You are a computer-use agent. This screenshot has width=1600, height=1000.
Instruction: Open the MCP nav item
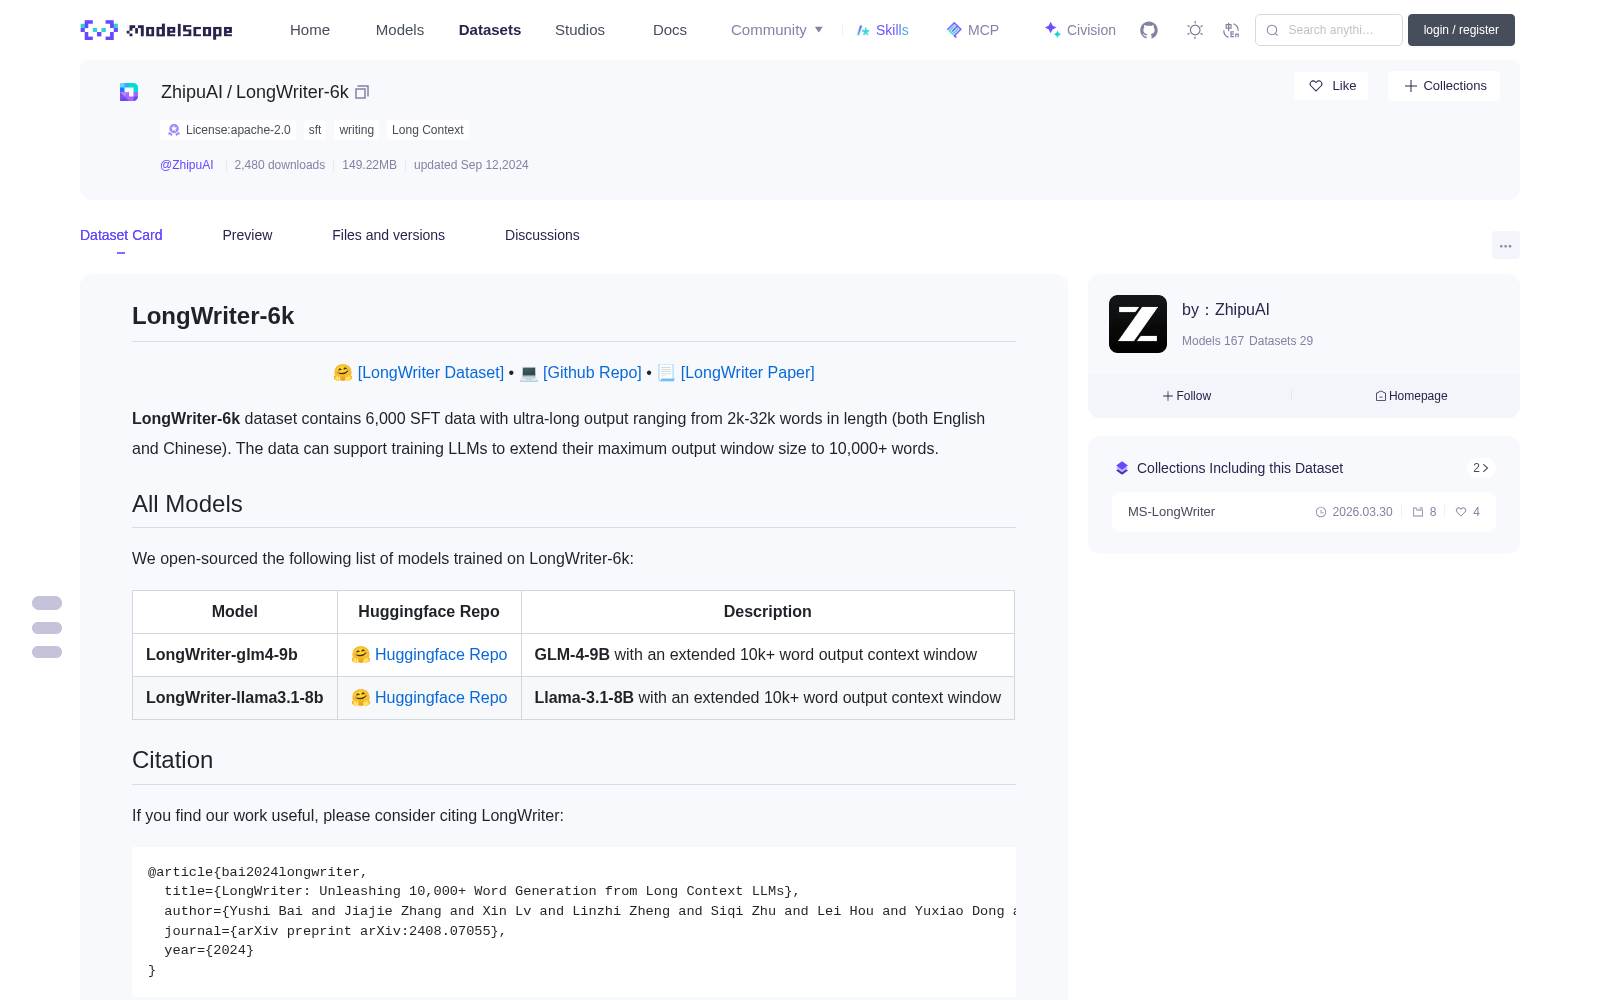(x=972, y=30)
